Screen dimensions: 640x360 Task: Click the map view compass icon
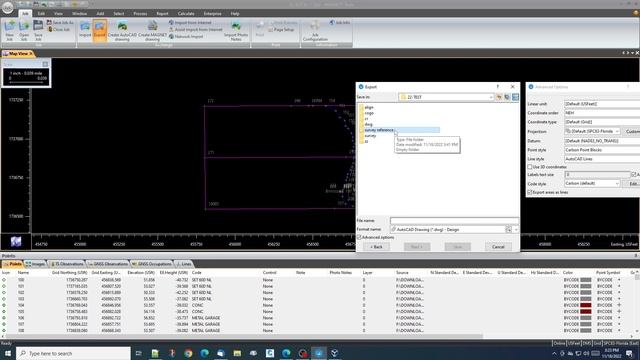tap(16, 242)
